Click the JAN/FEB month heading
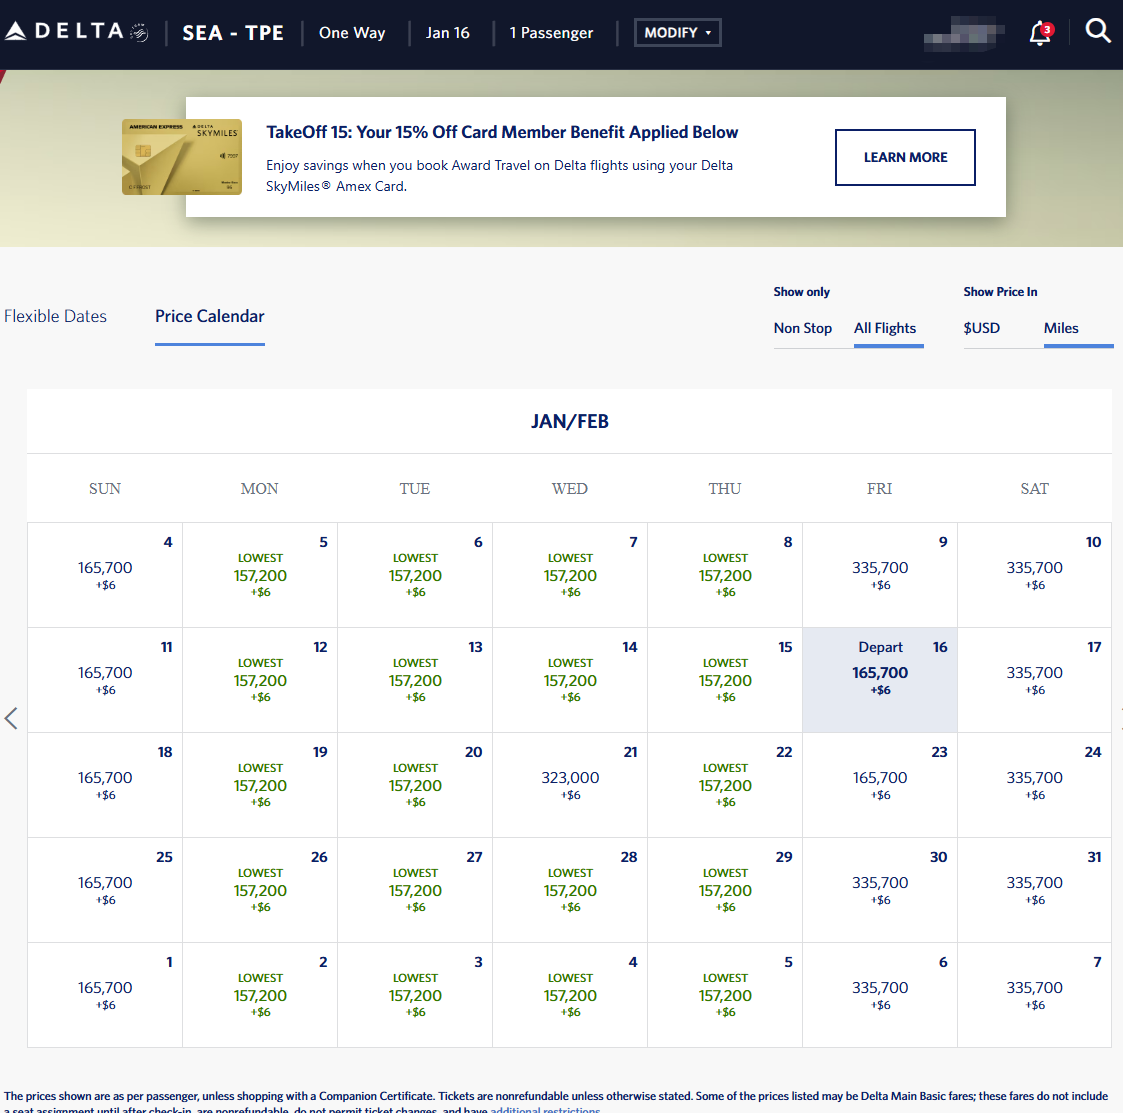 coord(570,421)
